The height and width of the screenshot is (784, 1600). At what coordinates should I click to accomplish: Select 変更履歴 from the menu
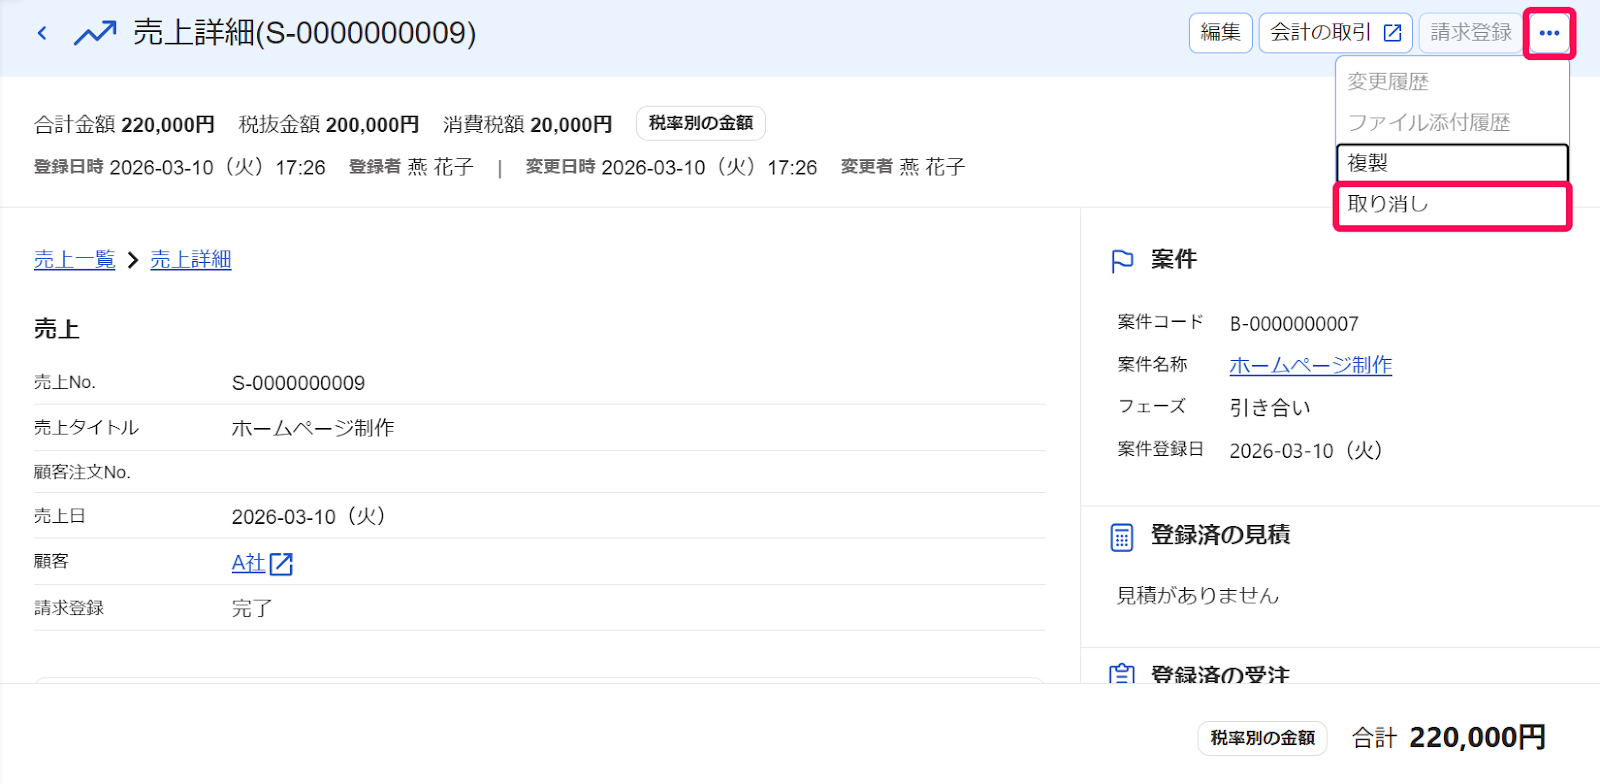1452,82
